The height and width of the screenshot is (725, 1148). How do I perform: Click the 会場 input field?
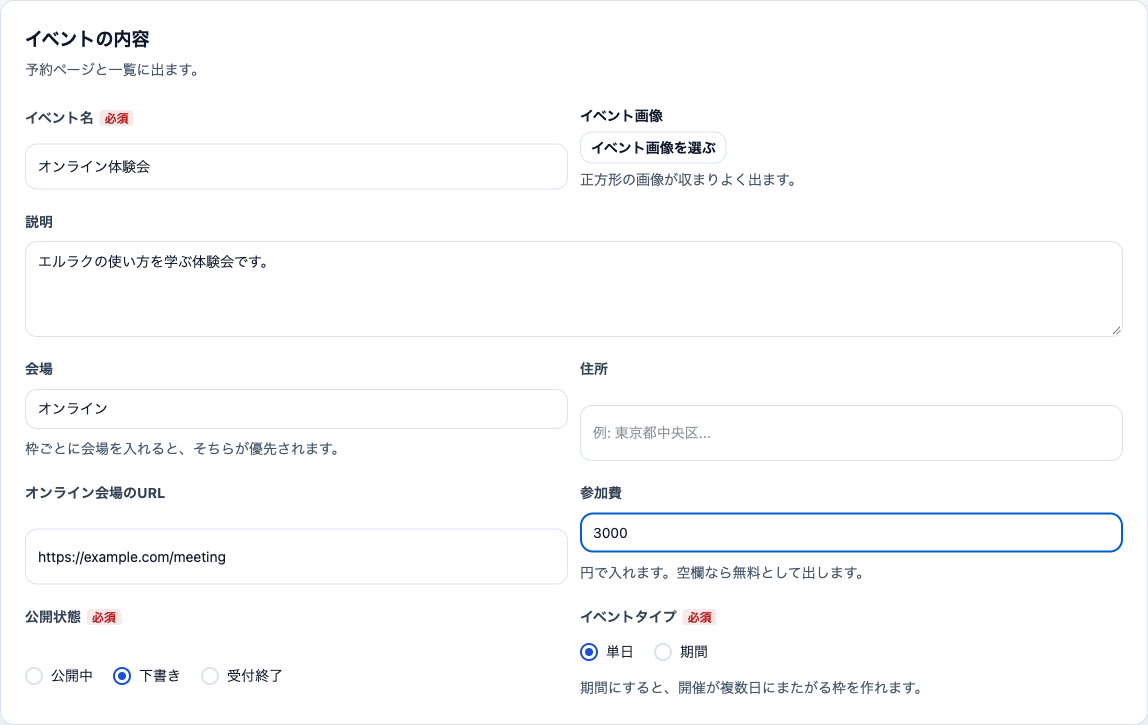tap(296, 409)
